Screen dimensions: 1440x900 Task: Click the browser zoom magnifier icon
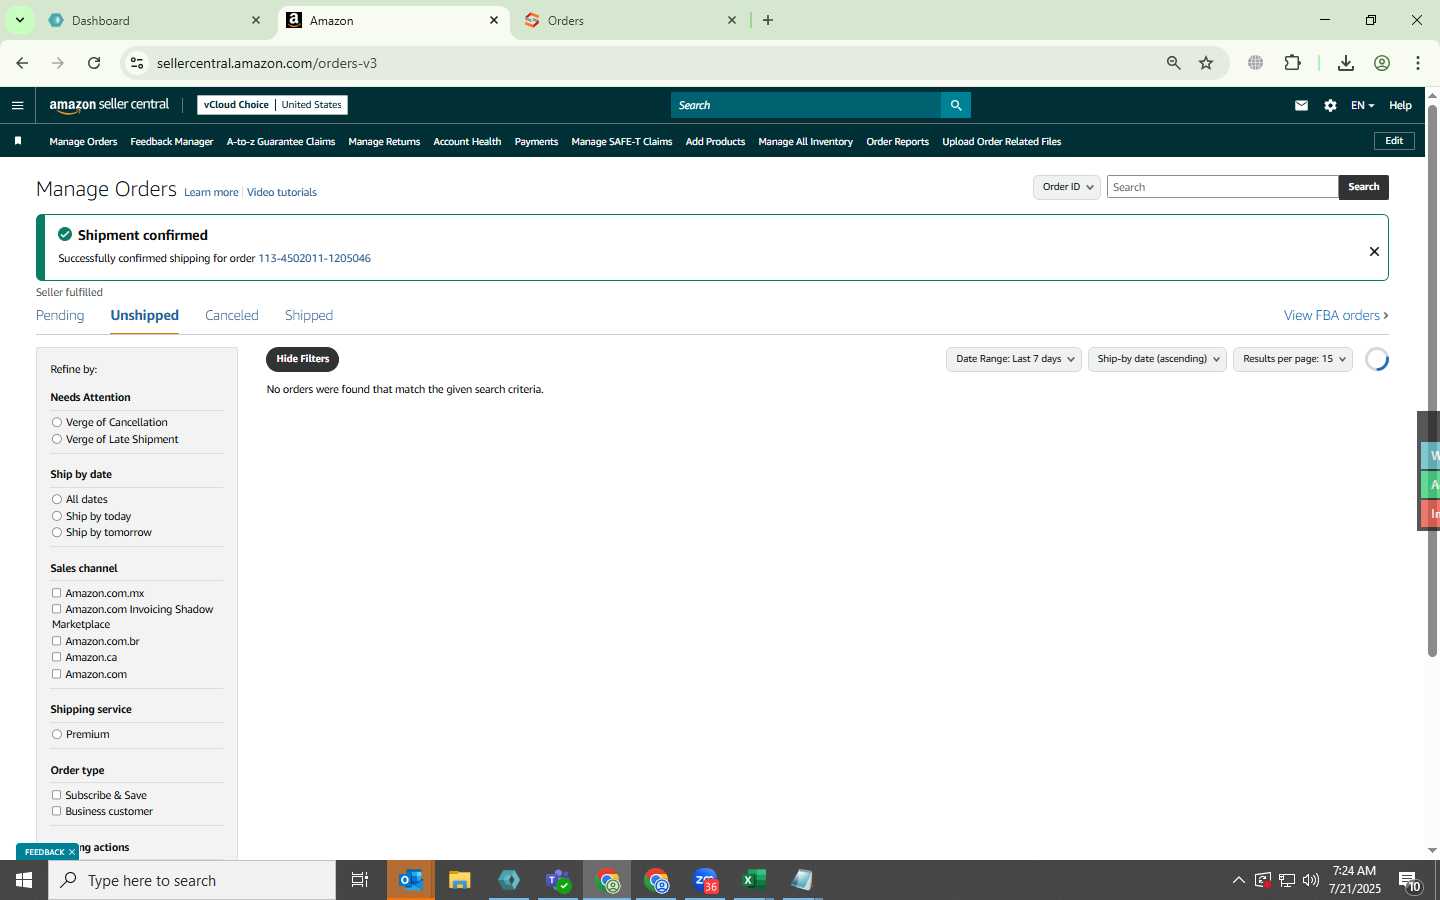1173,63
